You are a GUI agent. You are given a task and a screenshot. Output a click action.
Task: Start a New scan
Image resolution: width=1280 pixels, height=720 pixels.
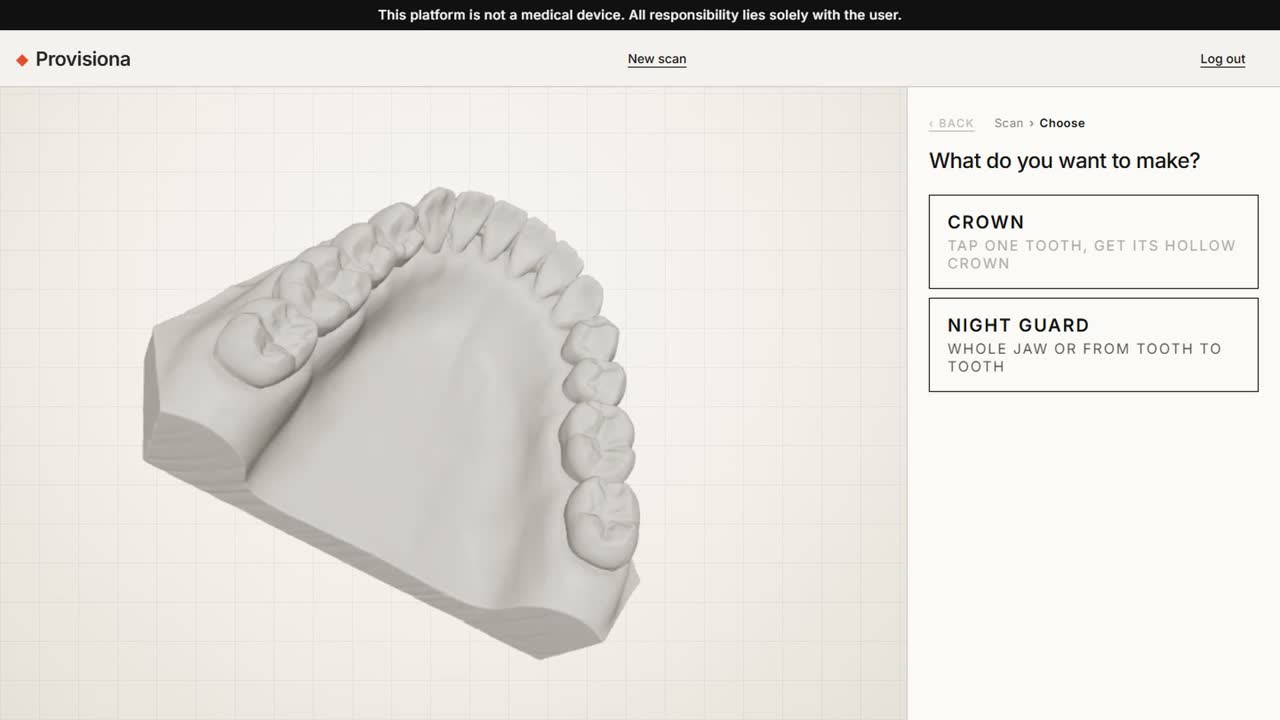(x=657, y=59)
